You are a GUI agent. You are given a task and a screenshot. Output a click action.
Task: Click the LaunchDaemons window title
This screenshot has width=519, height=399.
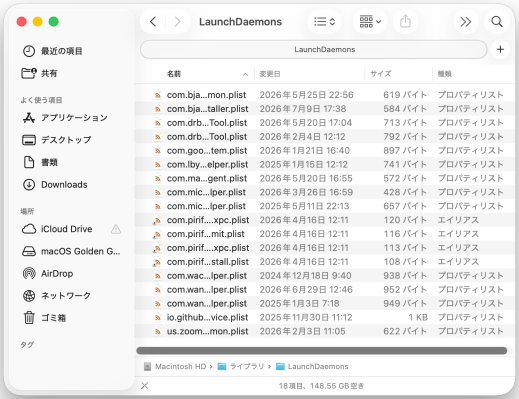click(x=240, y=22)
